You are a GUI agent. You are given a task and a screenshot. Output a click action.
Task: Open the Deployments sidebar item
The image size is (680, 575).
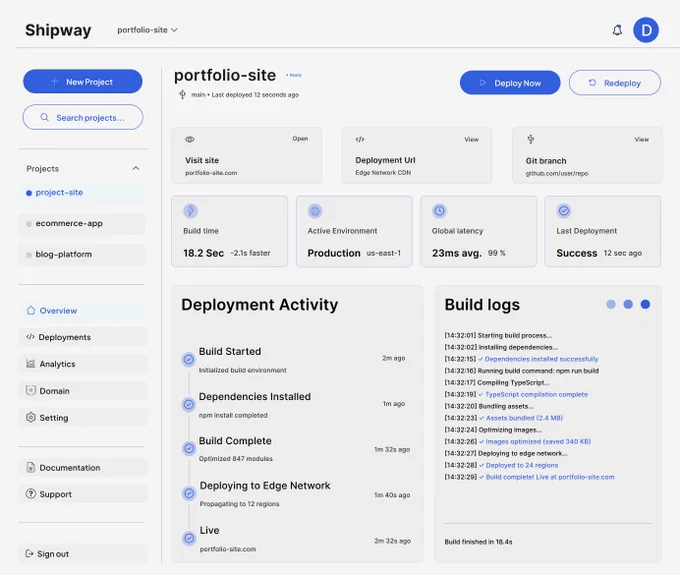(82, 337)
